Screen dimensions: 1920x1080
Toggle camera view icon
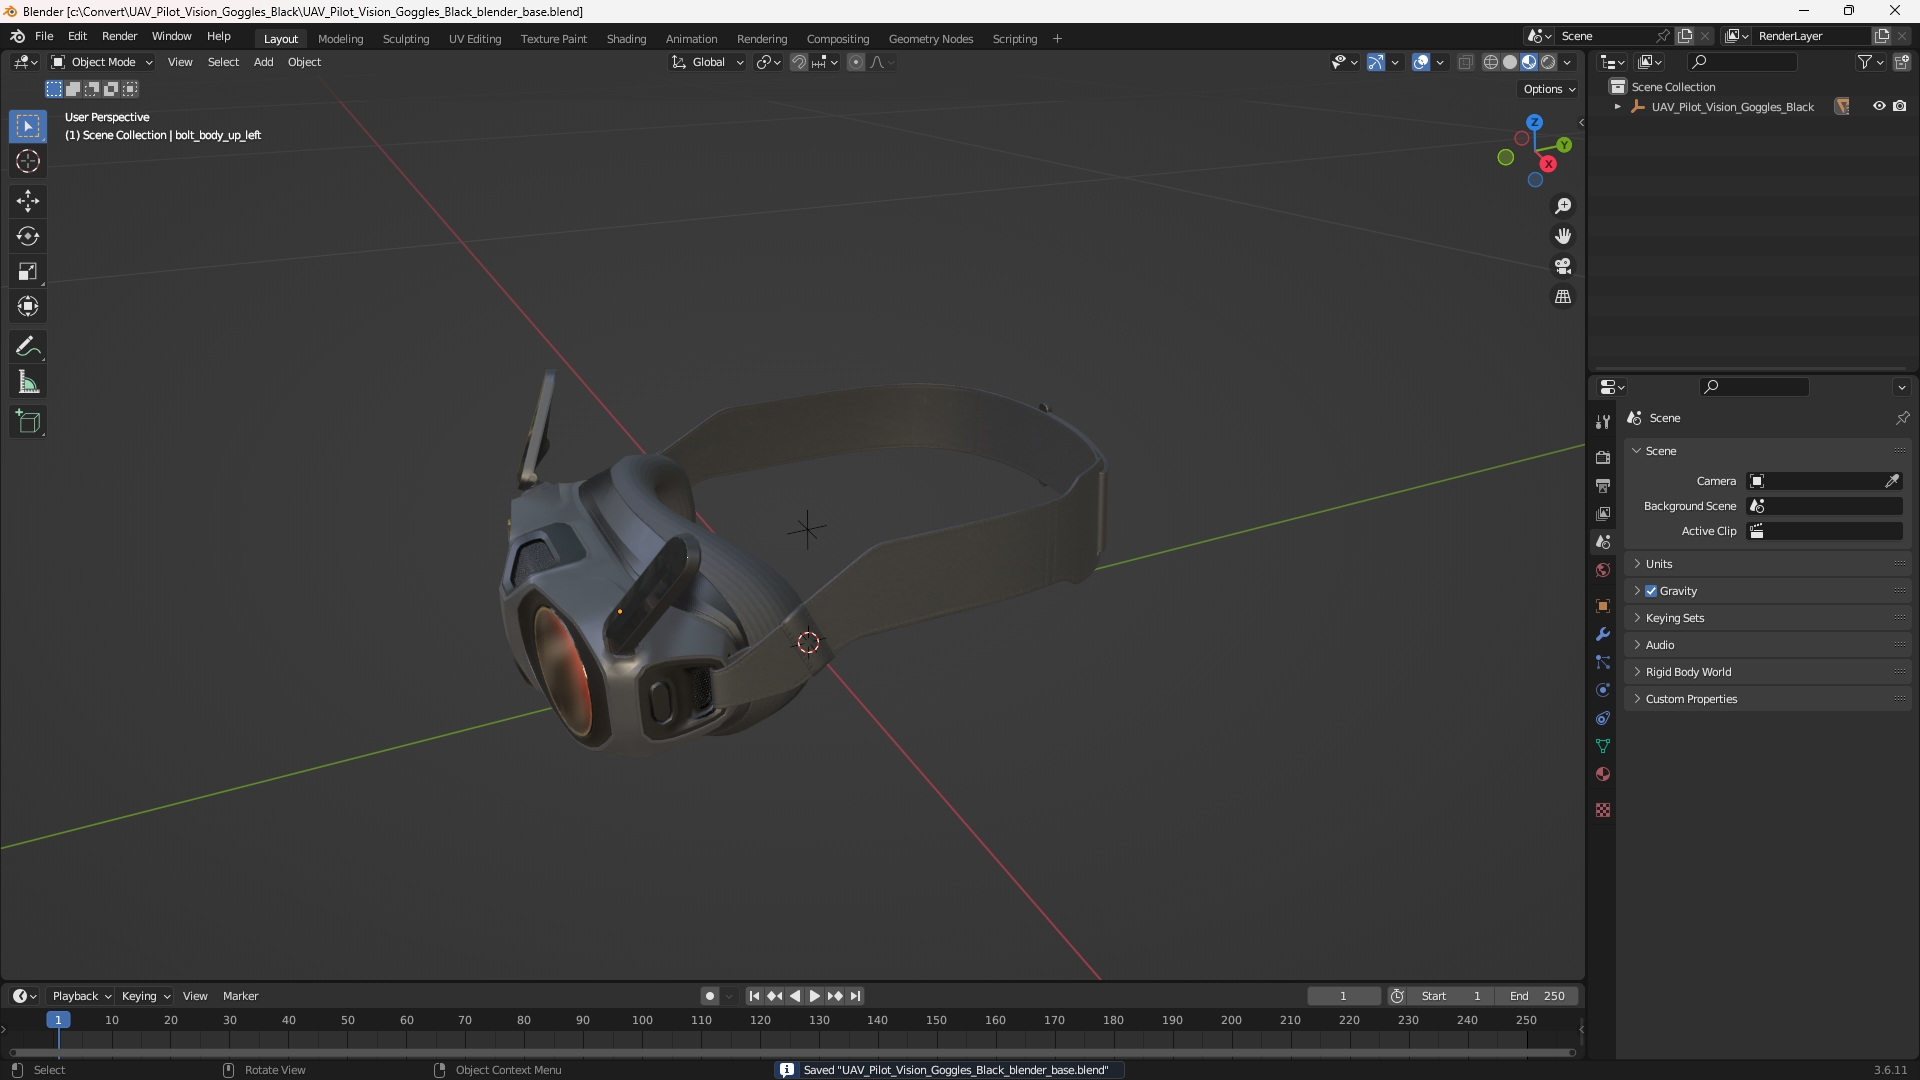[x=1563, y=266]
